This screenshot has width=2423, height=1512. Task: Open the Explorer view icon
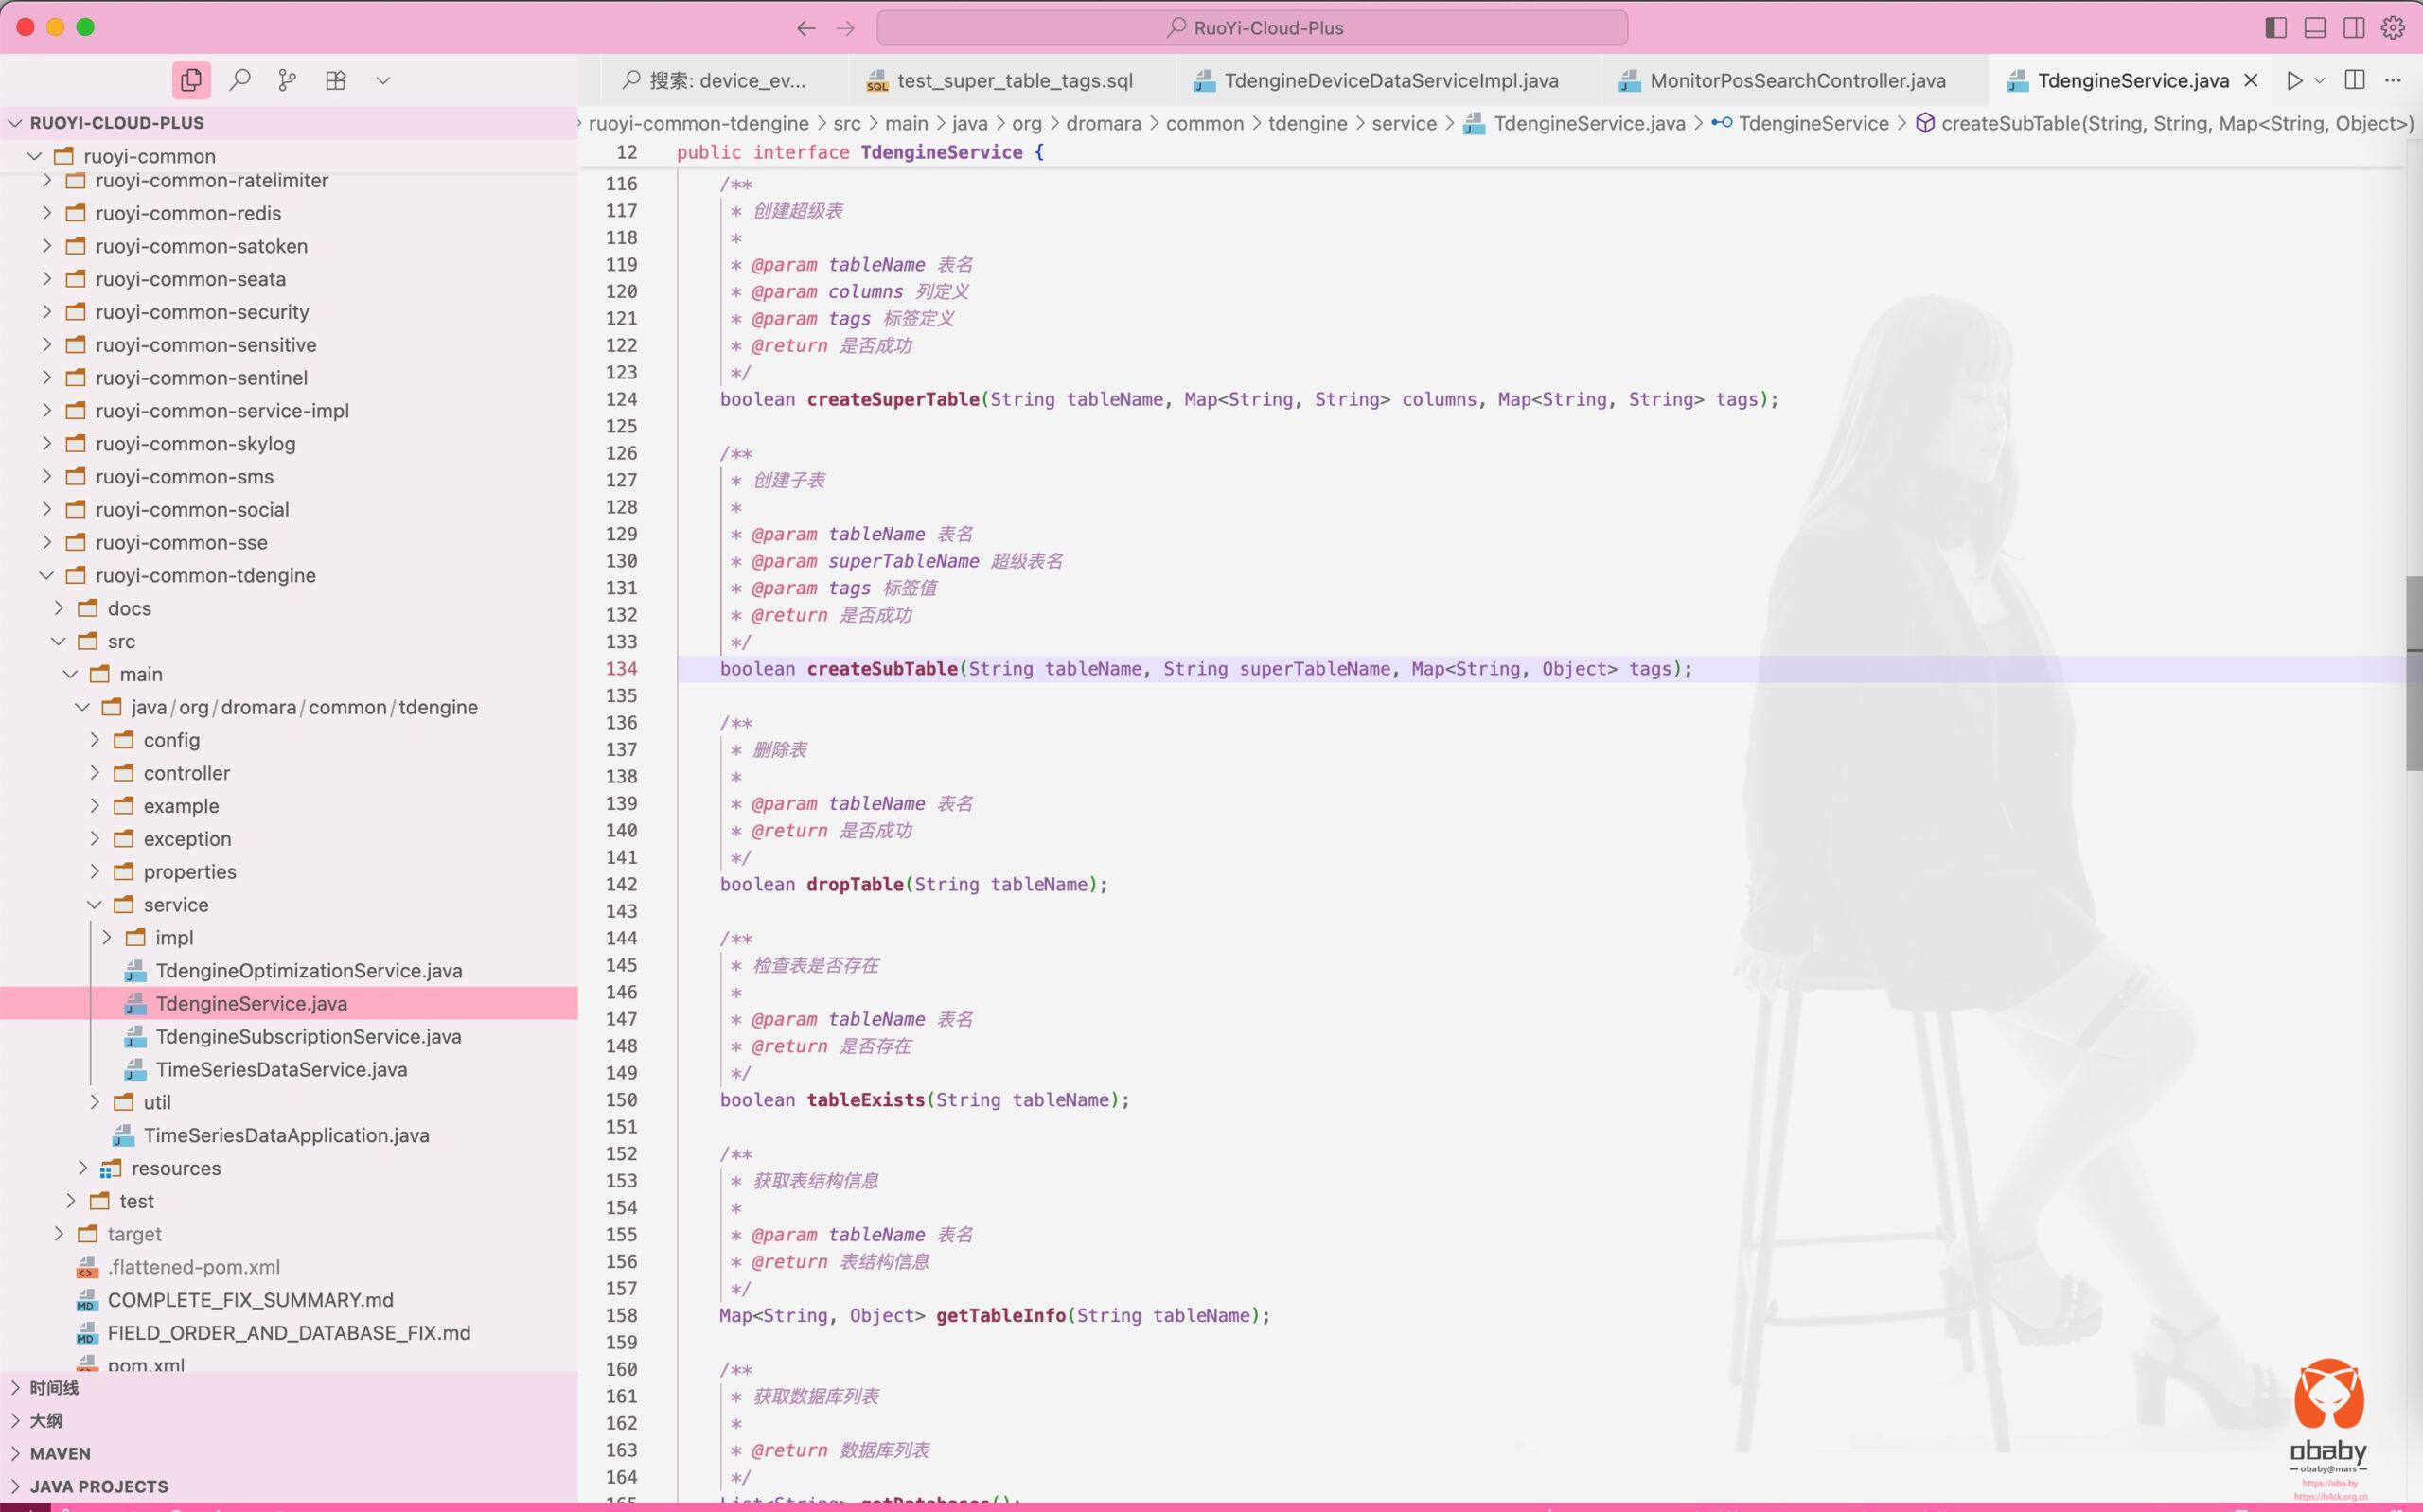pos(191,80)
